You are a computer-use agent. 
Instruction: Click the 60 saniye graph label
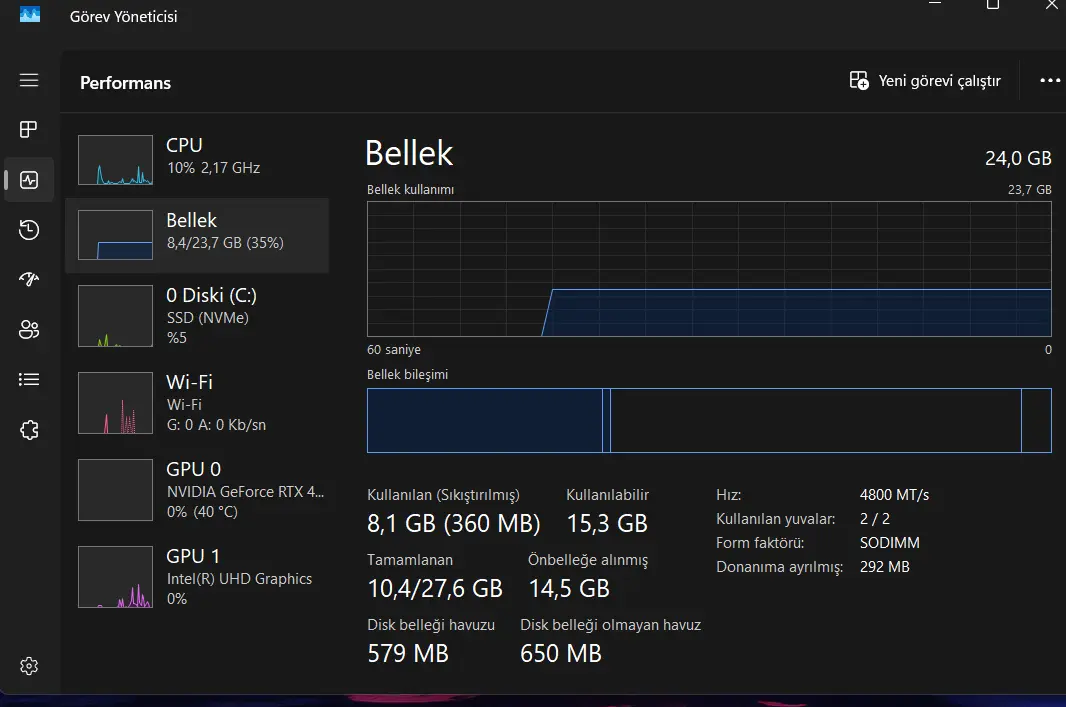pyautogui.click(x=394, y=349)
